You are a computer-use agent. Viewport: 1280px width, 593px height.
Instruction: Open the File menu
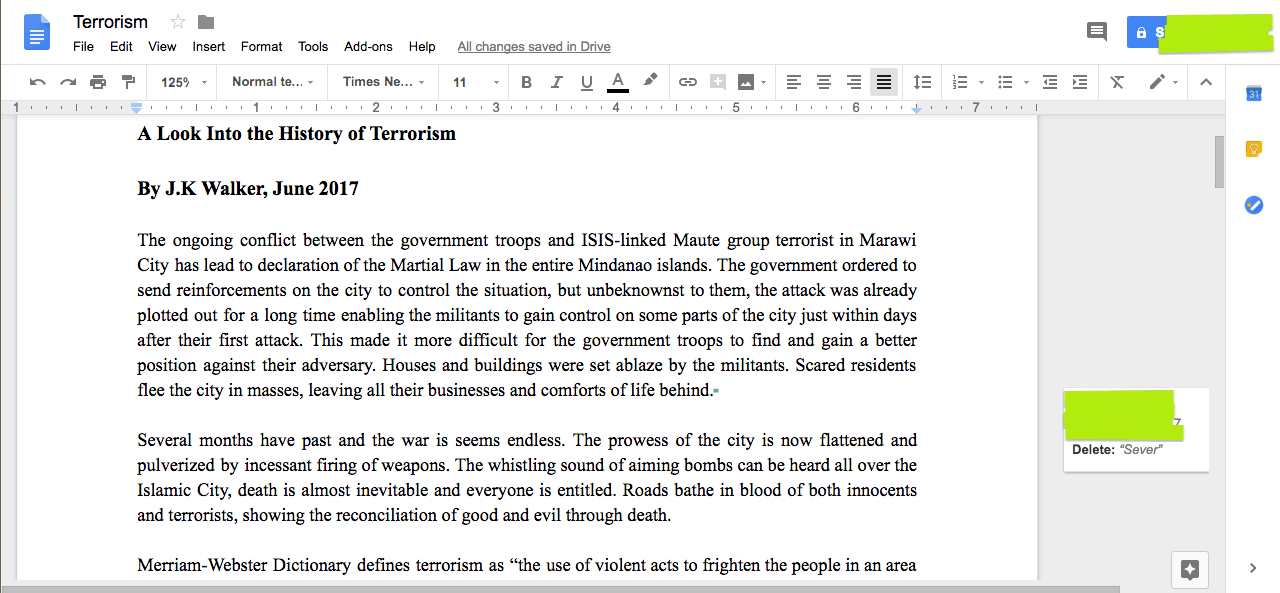click(84, 46)
